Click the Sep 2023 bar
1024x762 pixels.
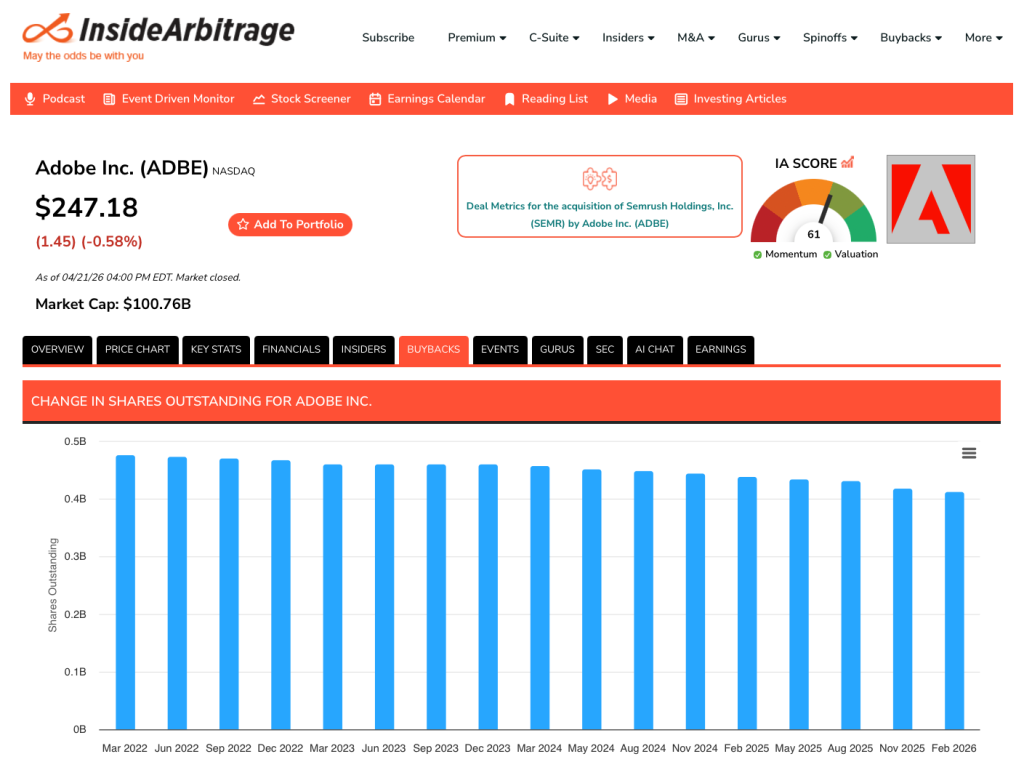point(436,597)
